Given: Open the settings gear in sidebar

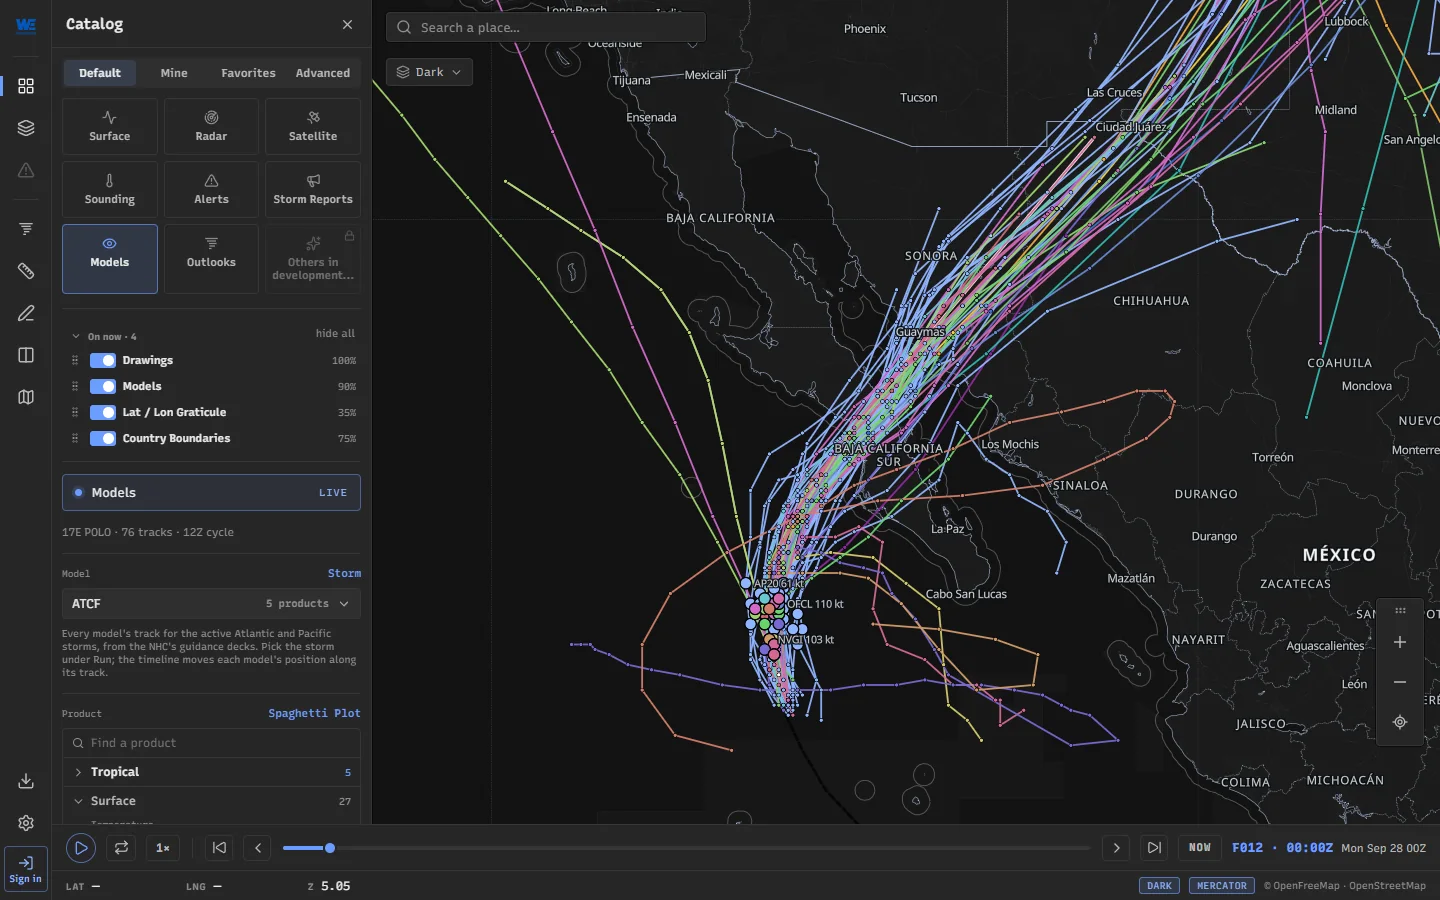Looking at the screenshot, I should pos(26,823).
